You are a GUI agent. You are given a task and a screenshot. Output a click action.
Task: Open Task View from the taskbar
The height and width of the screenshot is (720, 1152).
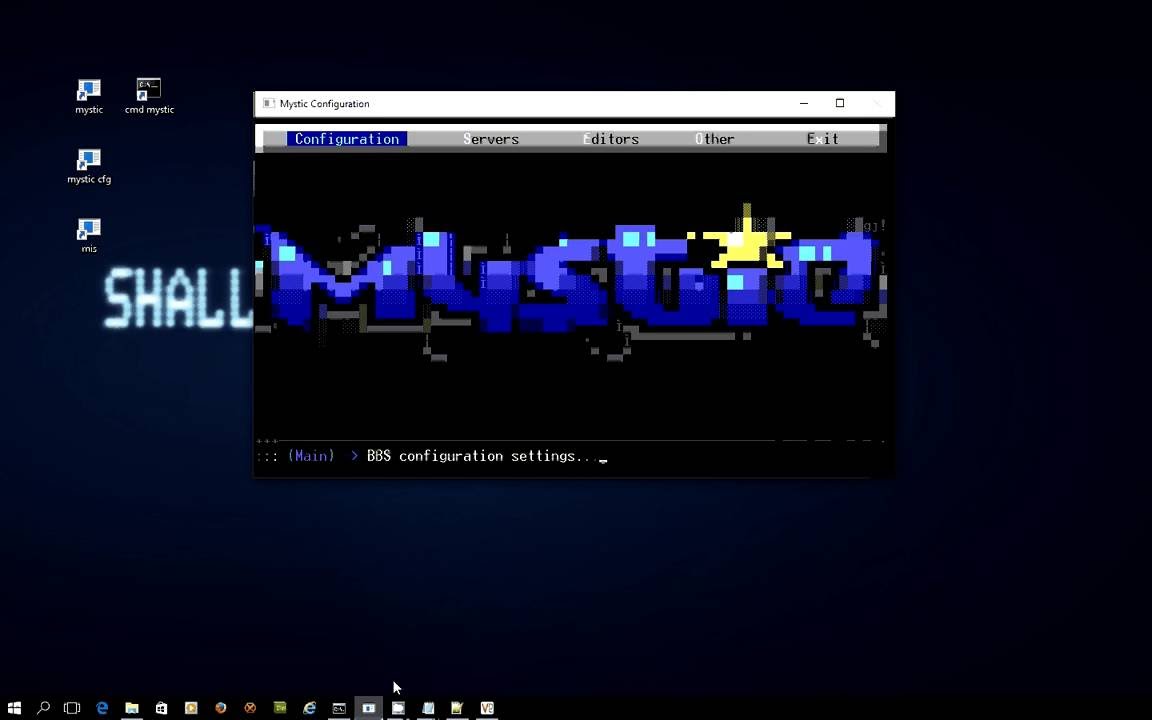(72, 708)
